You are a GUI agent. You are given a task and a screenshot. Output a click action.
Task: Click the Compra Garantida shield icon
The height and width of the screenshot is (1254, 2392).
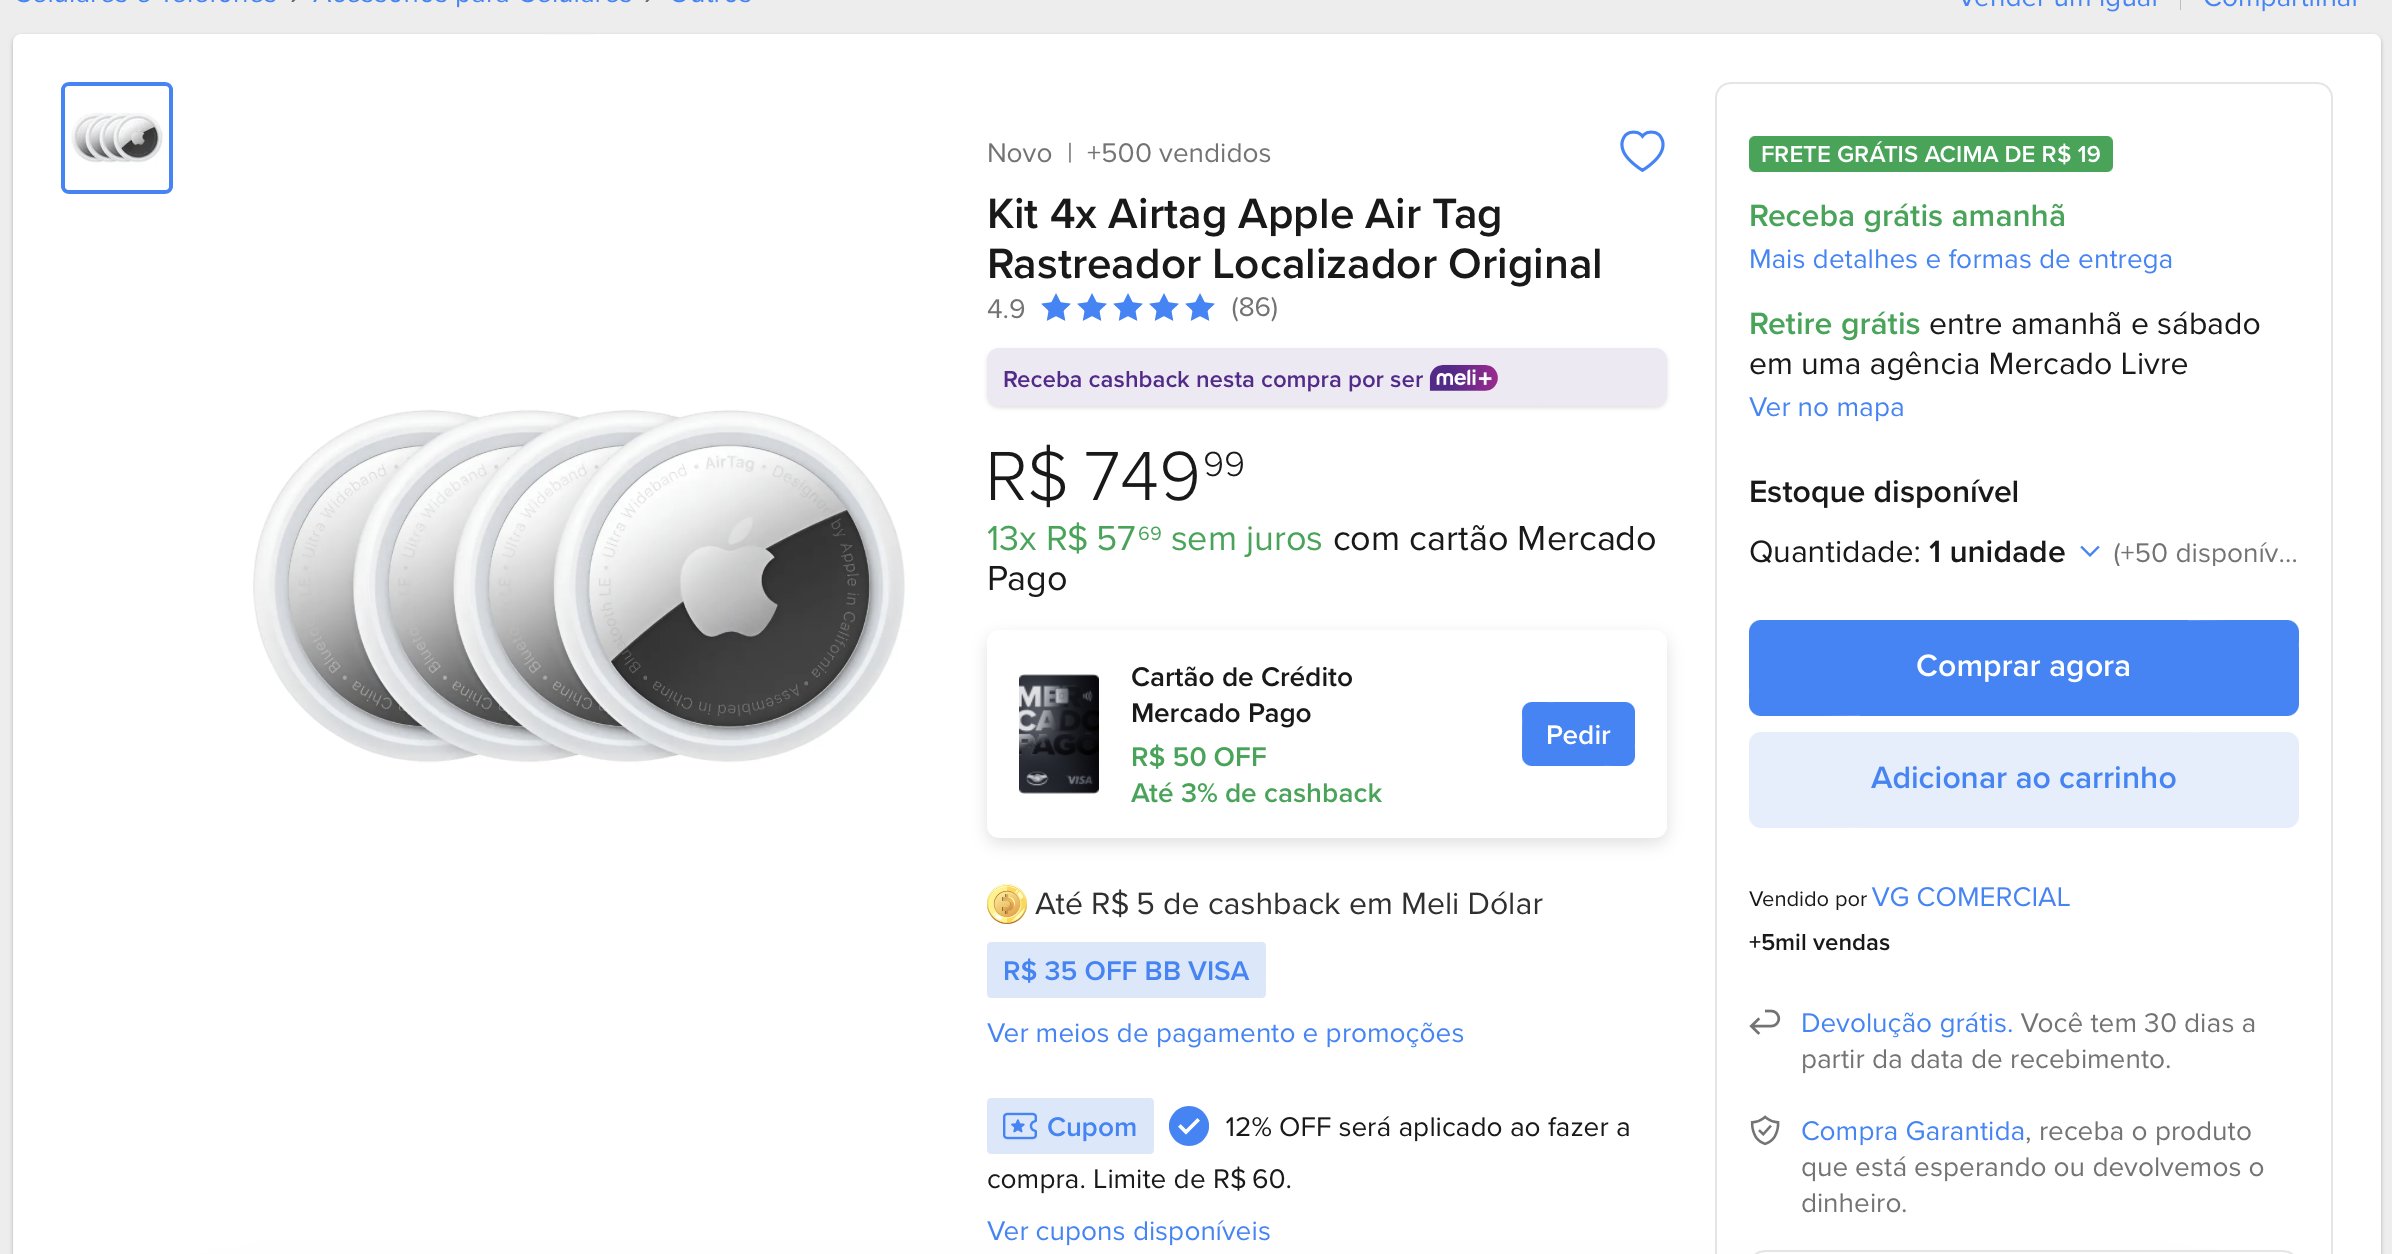pyautogui.click(x=1765, y=1131)
